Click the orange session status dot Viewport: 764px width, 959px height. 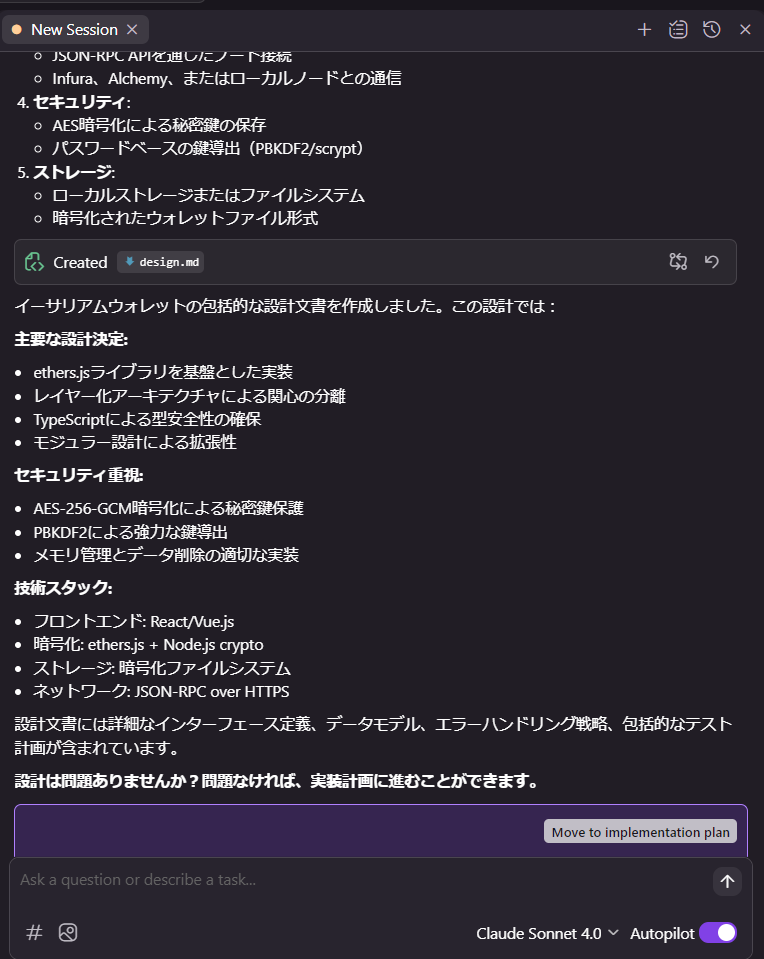point(17,29)
